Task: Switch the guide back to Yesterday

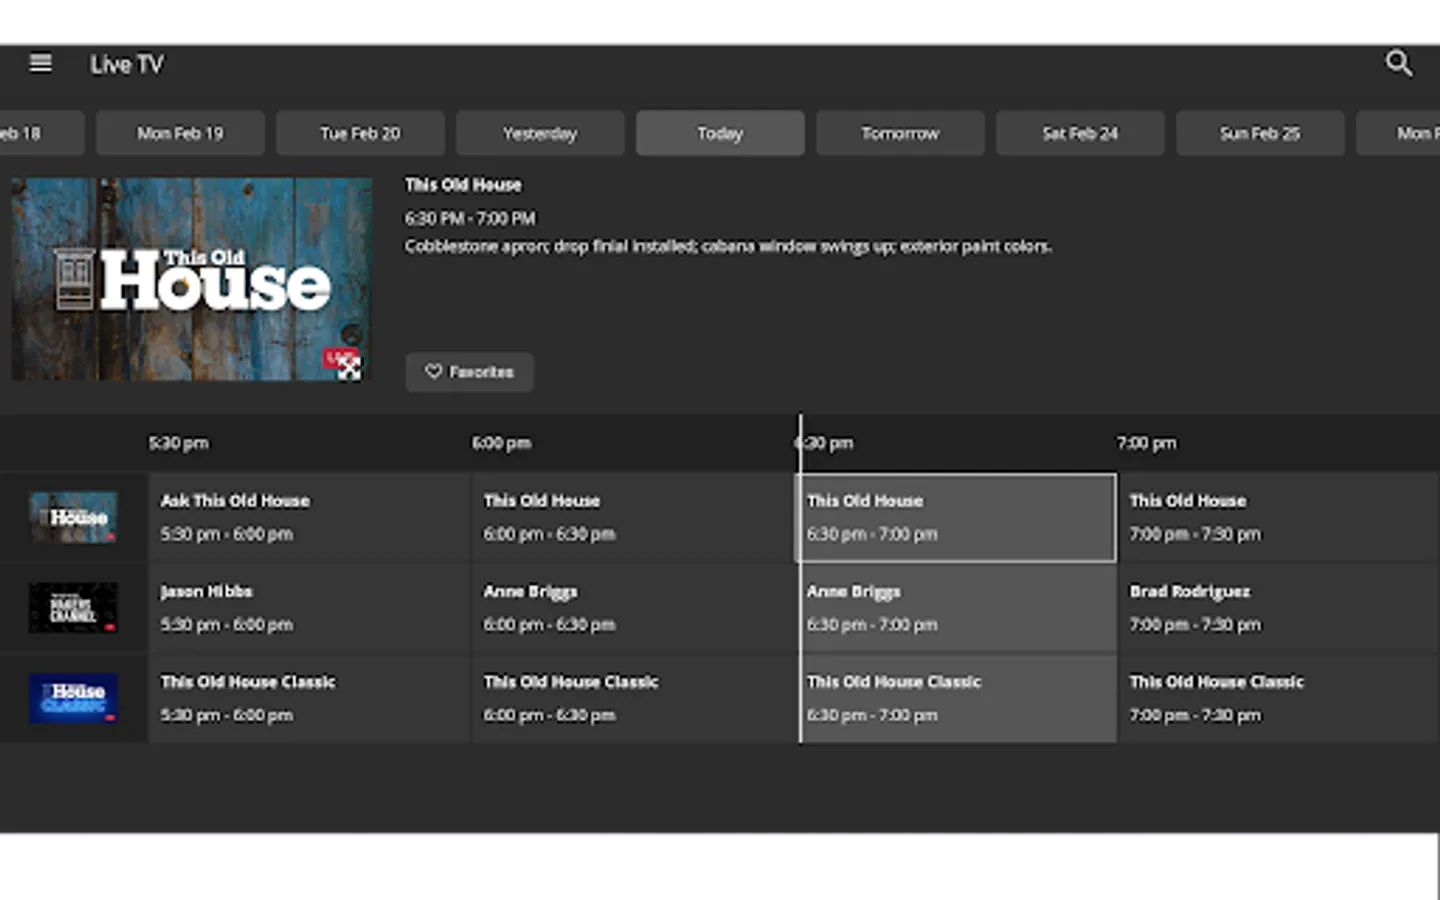Action: click(539, 132)
